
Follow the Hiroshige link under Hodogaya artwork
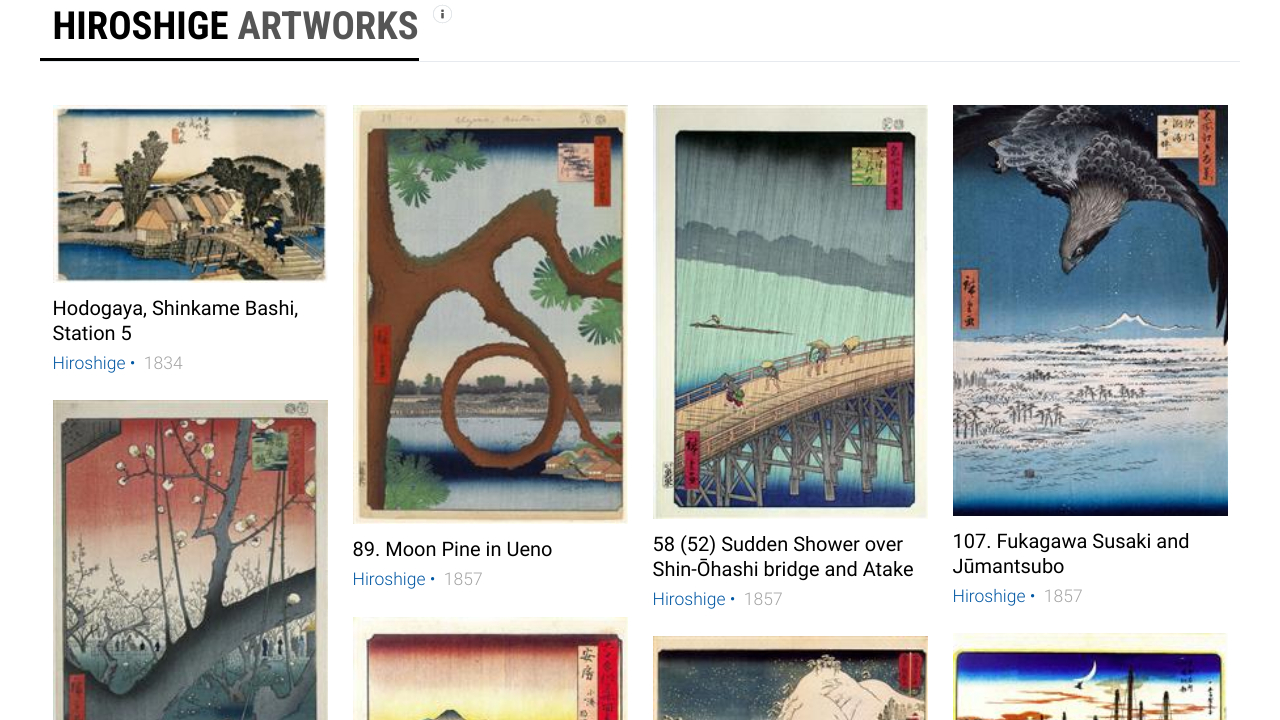tap(89, 363)
